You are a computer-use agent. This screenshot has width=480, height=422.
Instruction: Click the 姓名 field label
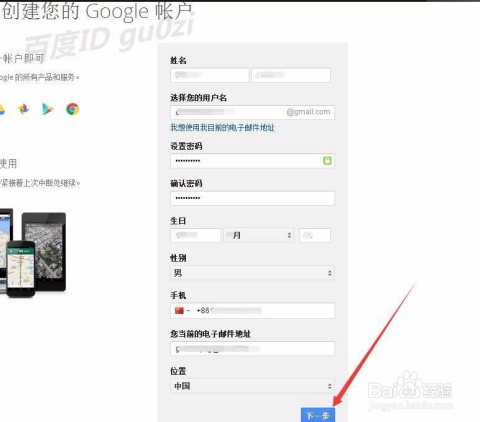coord(178,60)
